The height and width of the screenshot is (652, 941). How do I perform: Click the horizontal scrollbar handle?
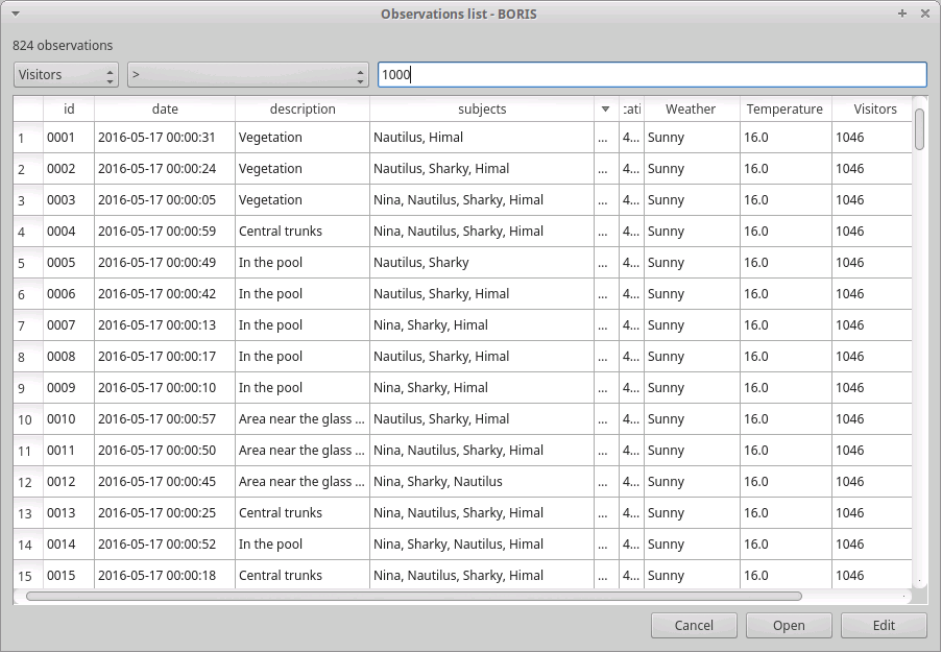(414, 596)
